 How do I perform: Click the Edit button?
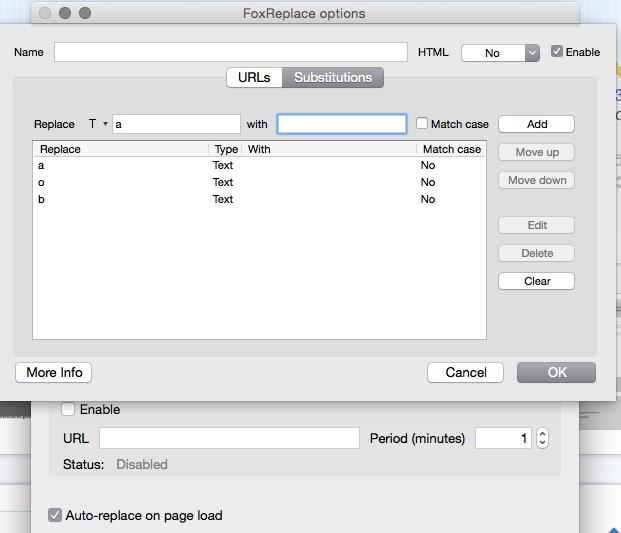pos(537,225)
